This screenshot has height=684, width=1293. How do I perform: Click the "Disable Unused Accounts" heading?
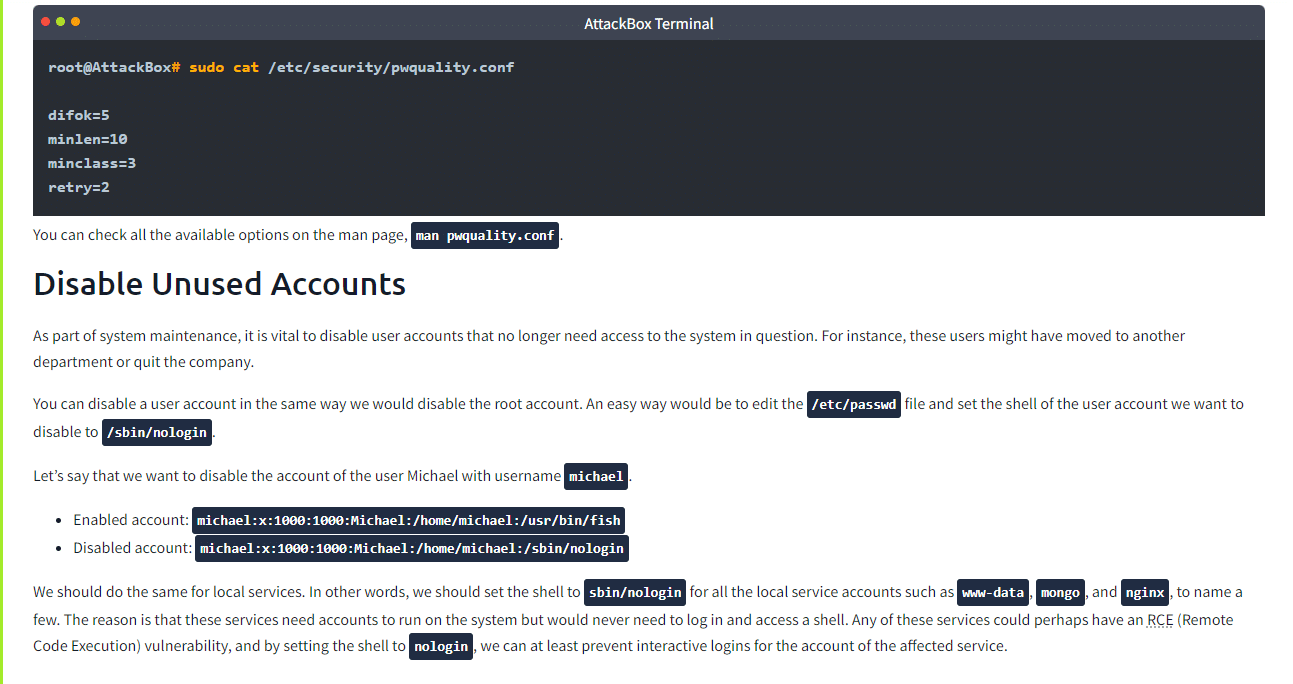(x=219, y=284)
